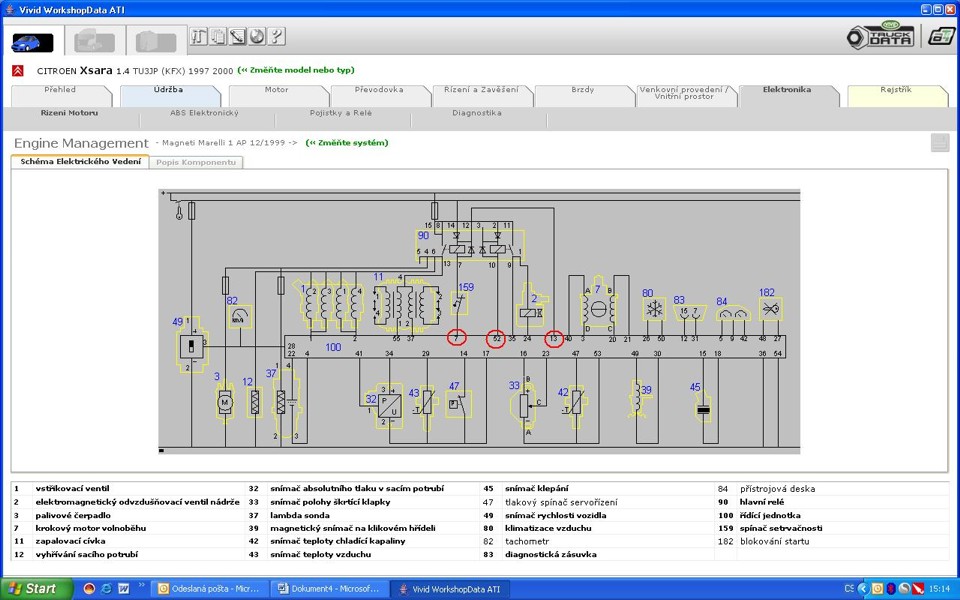Viewport: 960px width, 600px height.
Task: Open the Brzdy tab
Action: pos(584,96)
